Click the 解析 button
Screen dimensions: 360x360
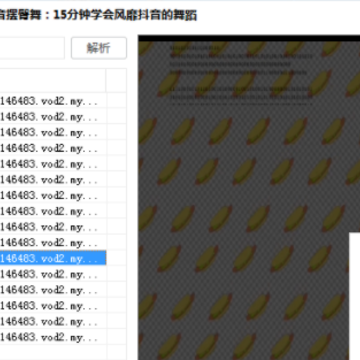pos(99,48)
